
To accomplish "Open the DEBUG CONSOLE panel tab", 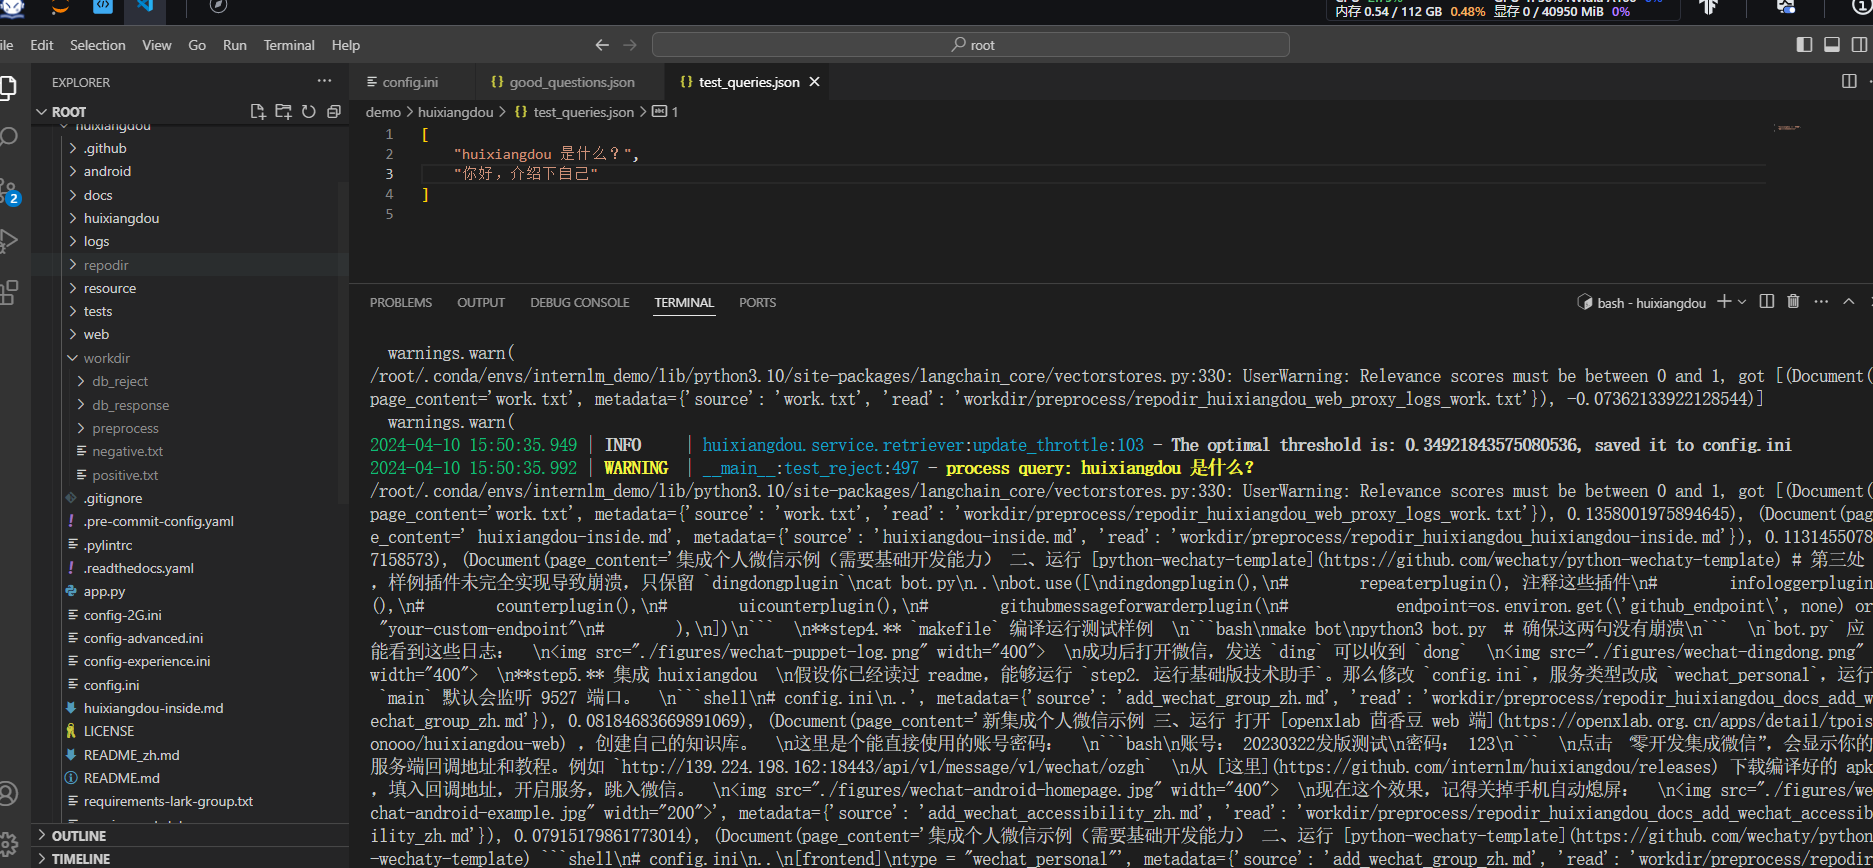I will (580, 302).
